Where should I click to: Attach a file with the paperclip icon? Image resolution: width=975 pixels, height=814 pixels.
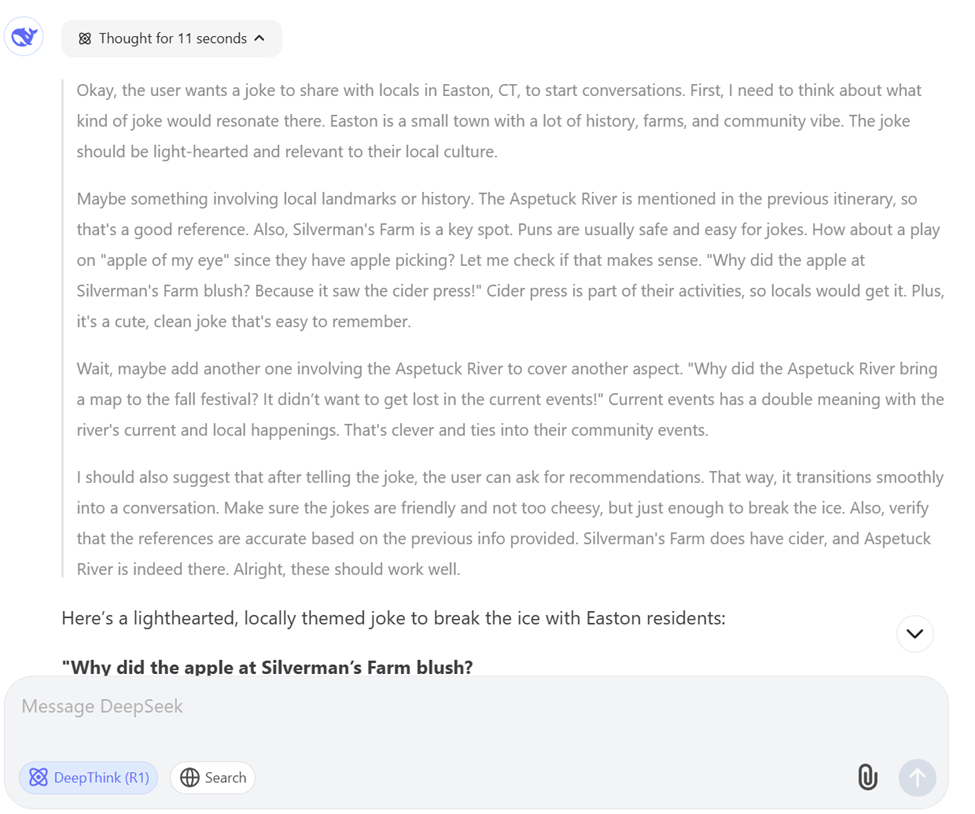click(x=867, y=777)
